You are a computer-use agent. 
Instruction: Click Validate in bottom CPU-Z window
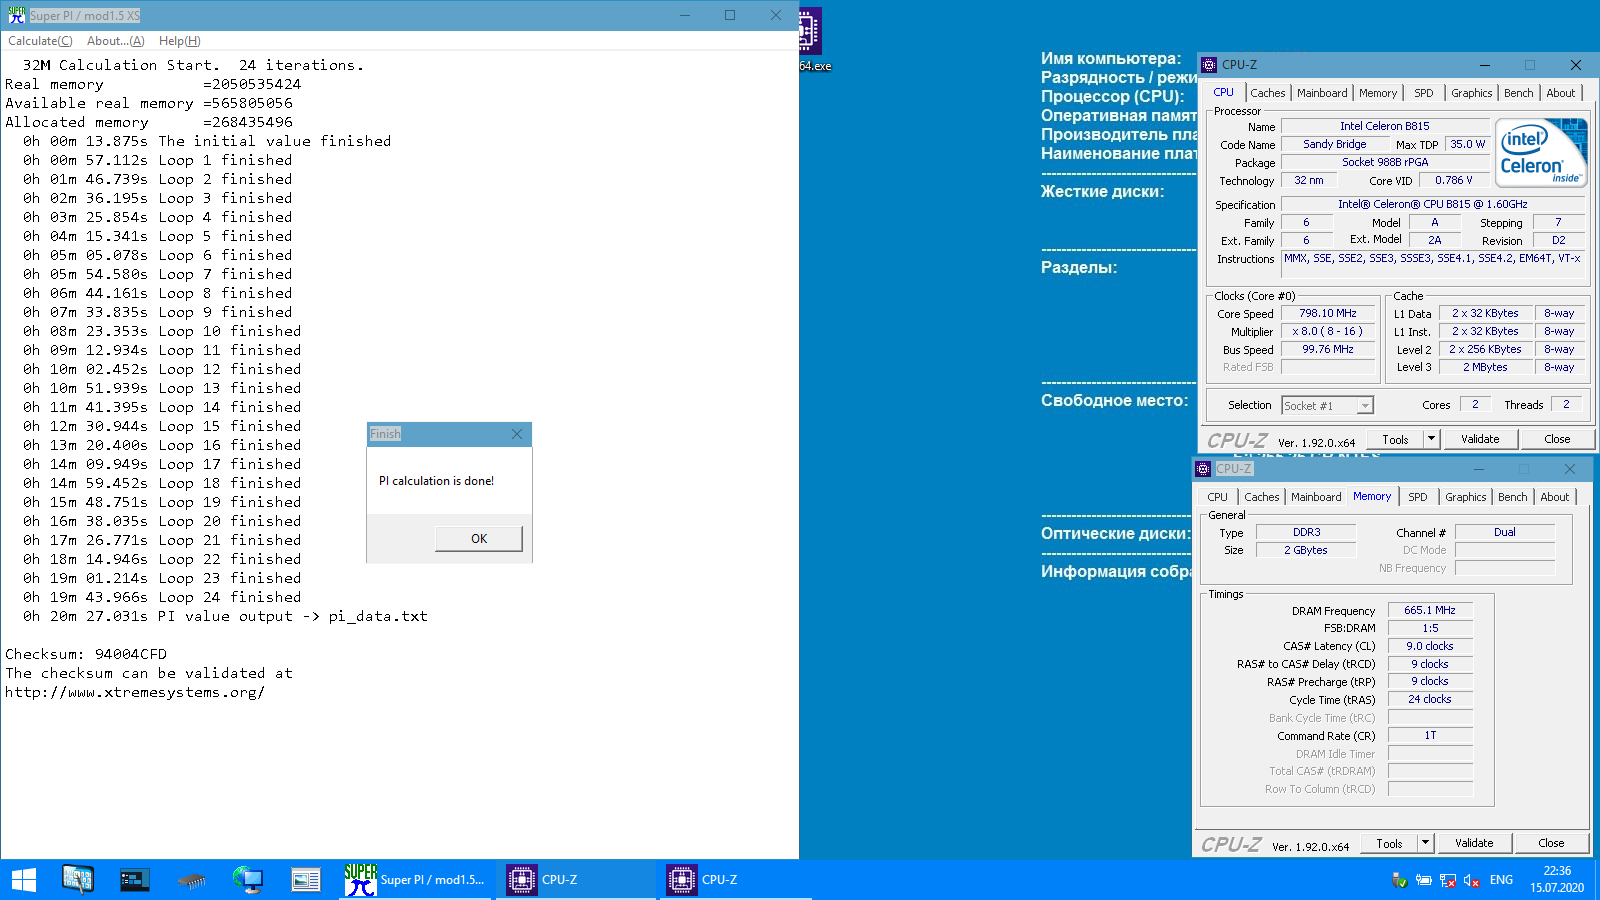(x=1474, y=843)
